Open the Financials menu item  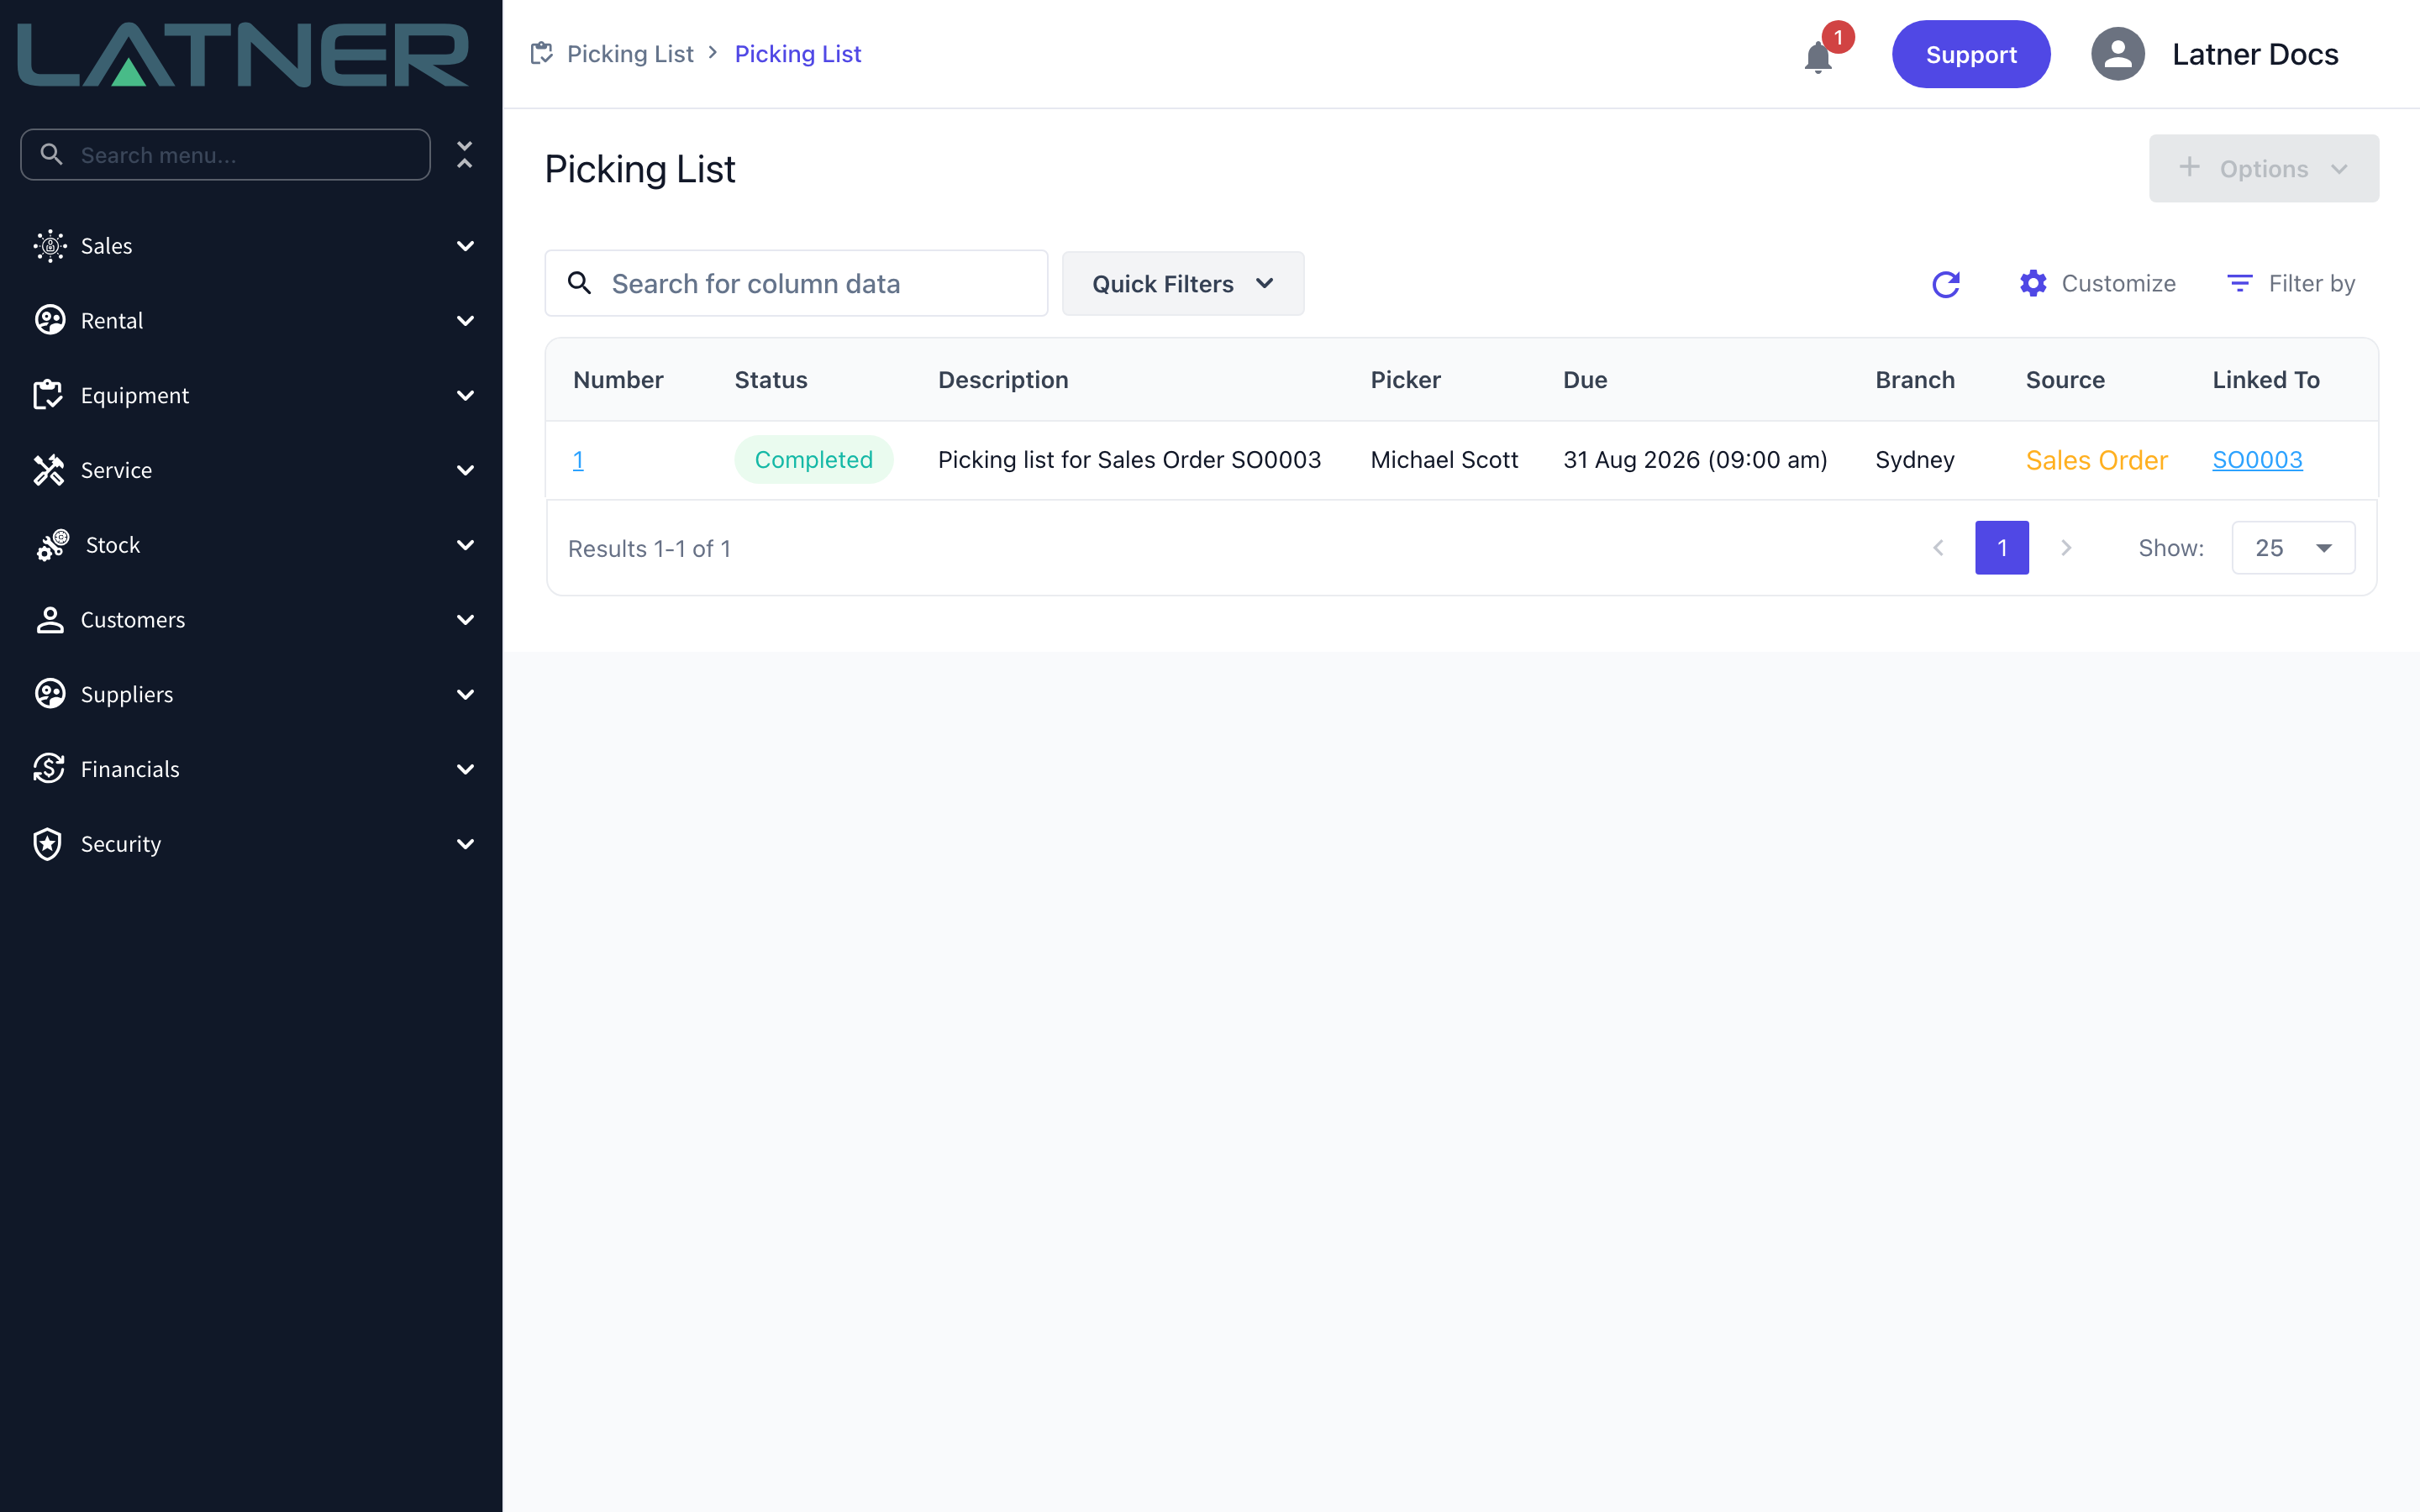pyautogui.click(x=251, y=769)
